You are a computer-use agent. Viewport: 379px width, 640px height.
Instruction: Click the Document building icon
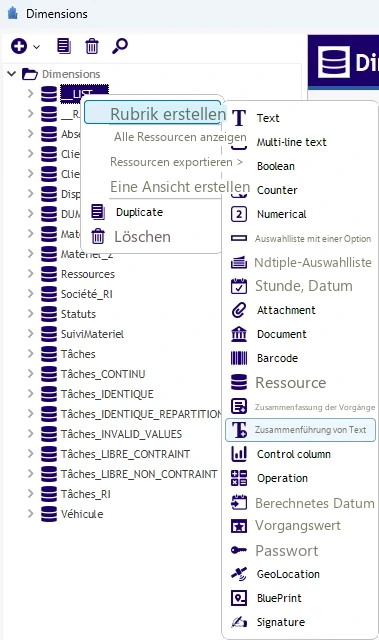click(x=239, y=334)
